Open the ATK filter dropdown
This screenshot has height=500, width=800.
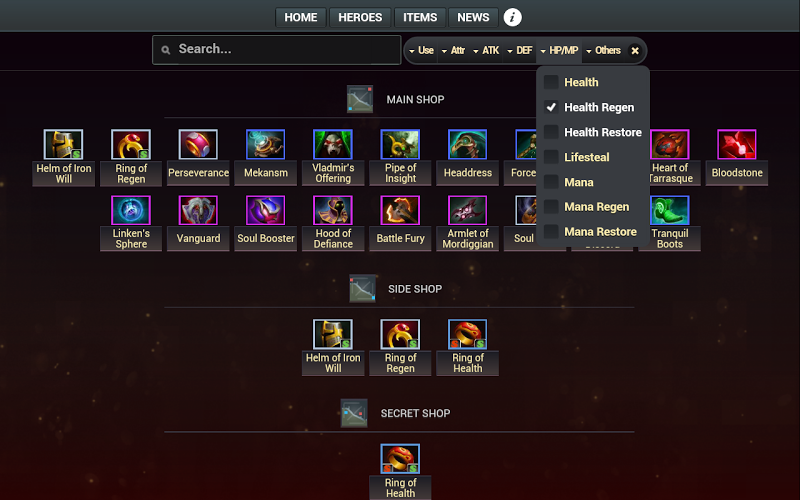[486, 51]
